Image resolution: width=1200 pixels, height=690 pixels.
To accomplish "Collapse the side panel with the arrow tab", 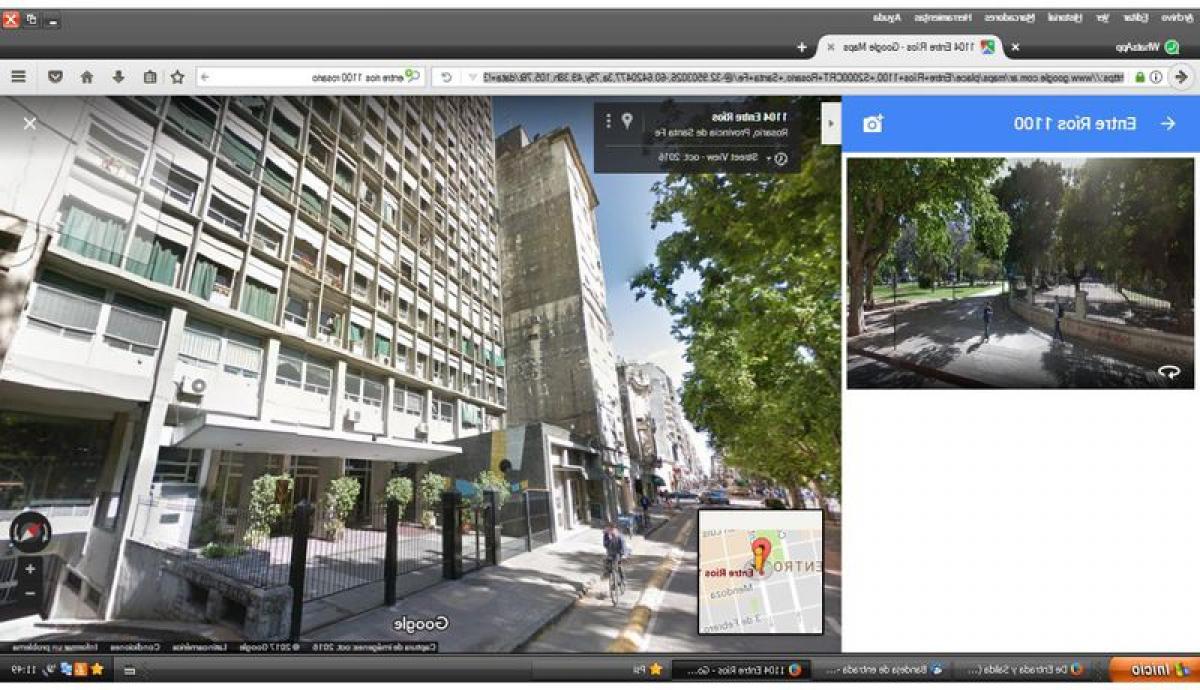I will coord(830,123).
